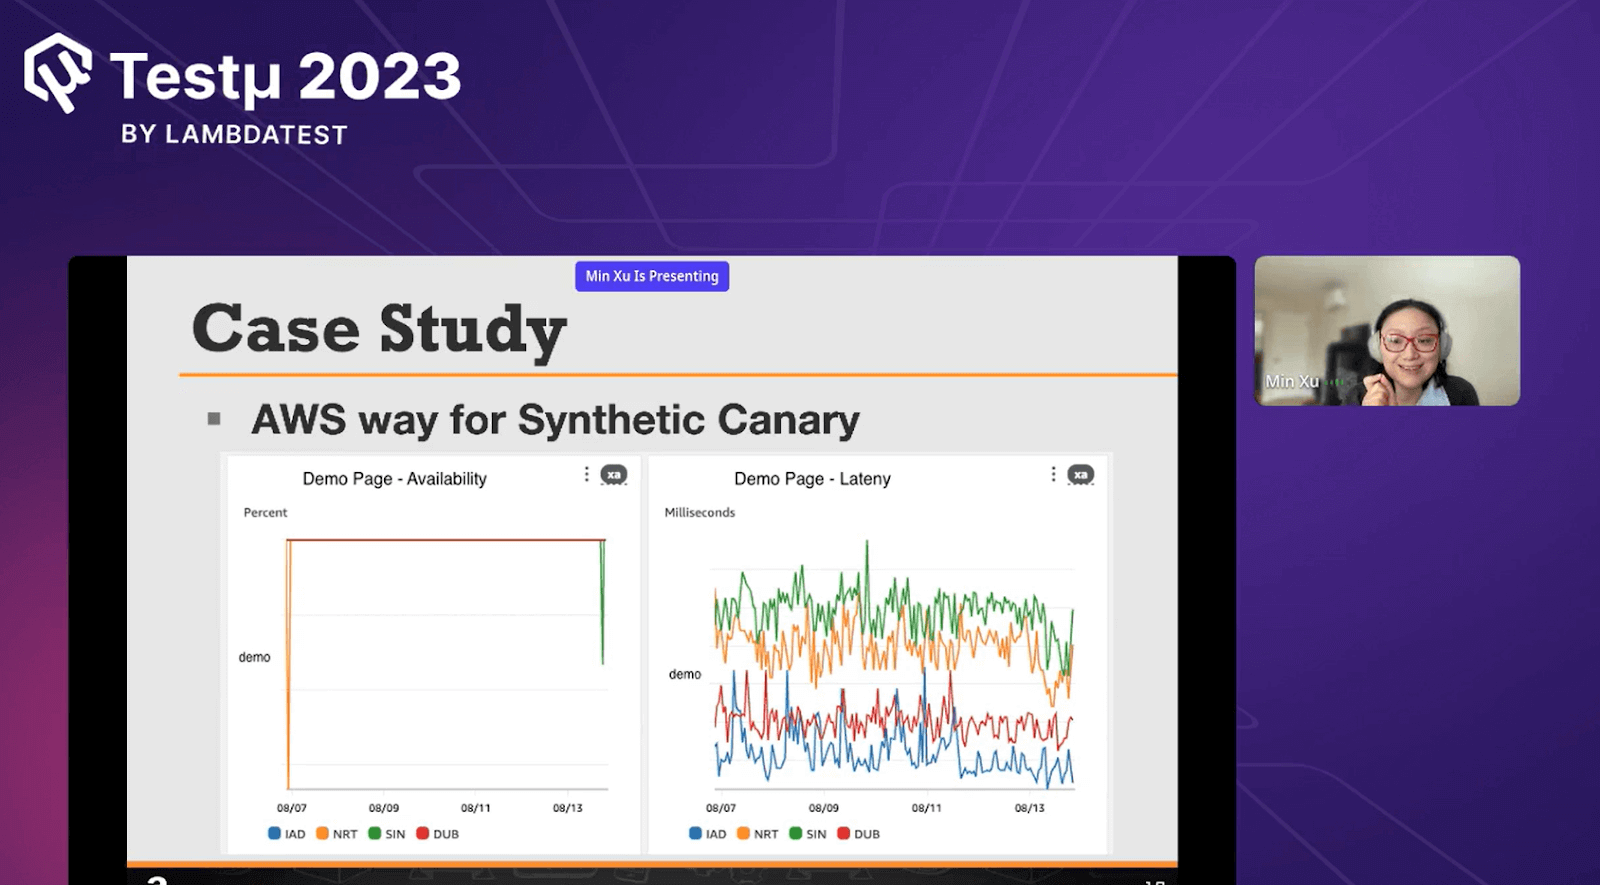Select Min Xu's webcam video thumbnail
This screenshot has width=1600, height=885.
[1387, 331]
